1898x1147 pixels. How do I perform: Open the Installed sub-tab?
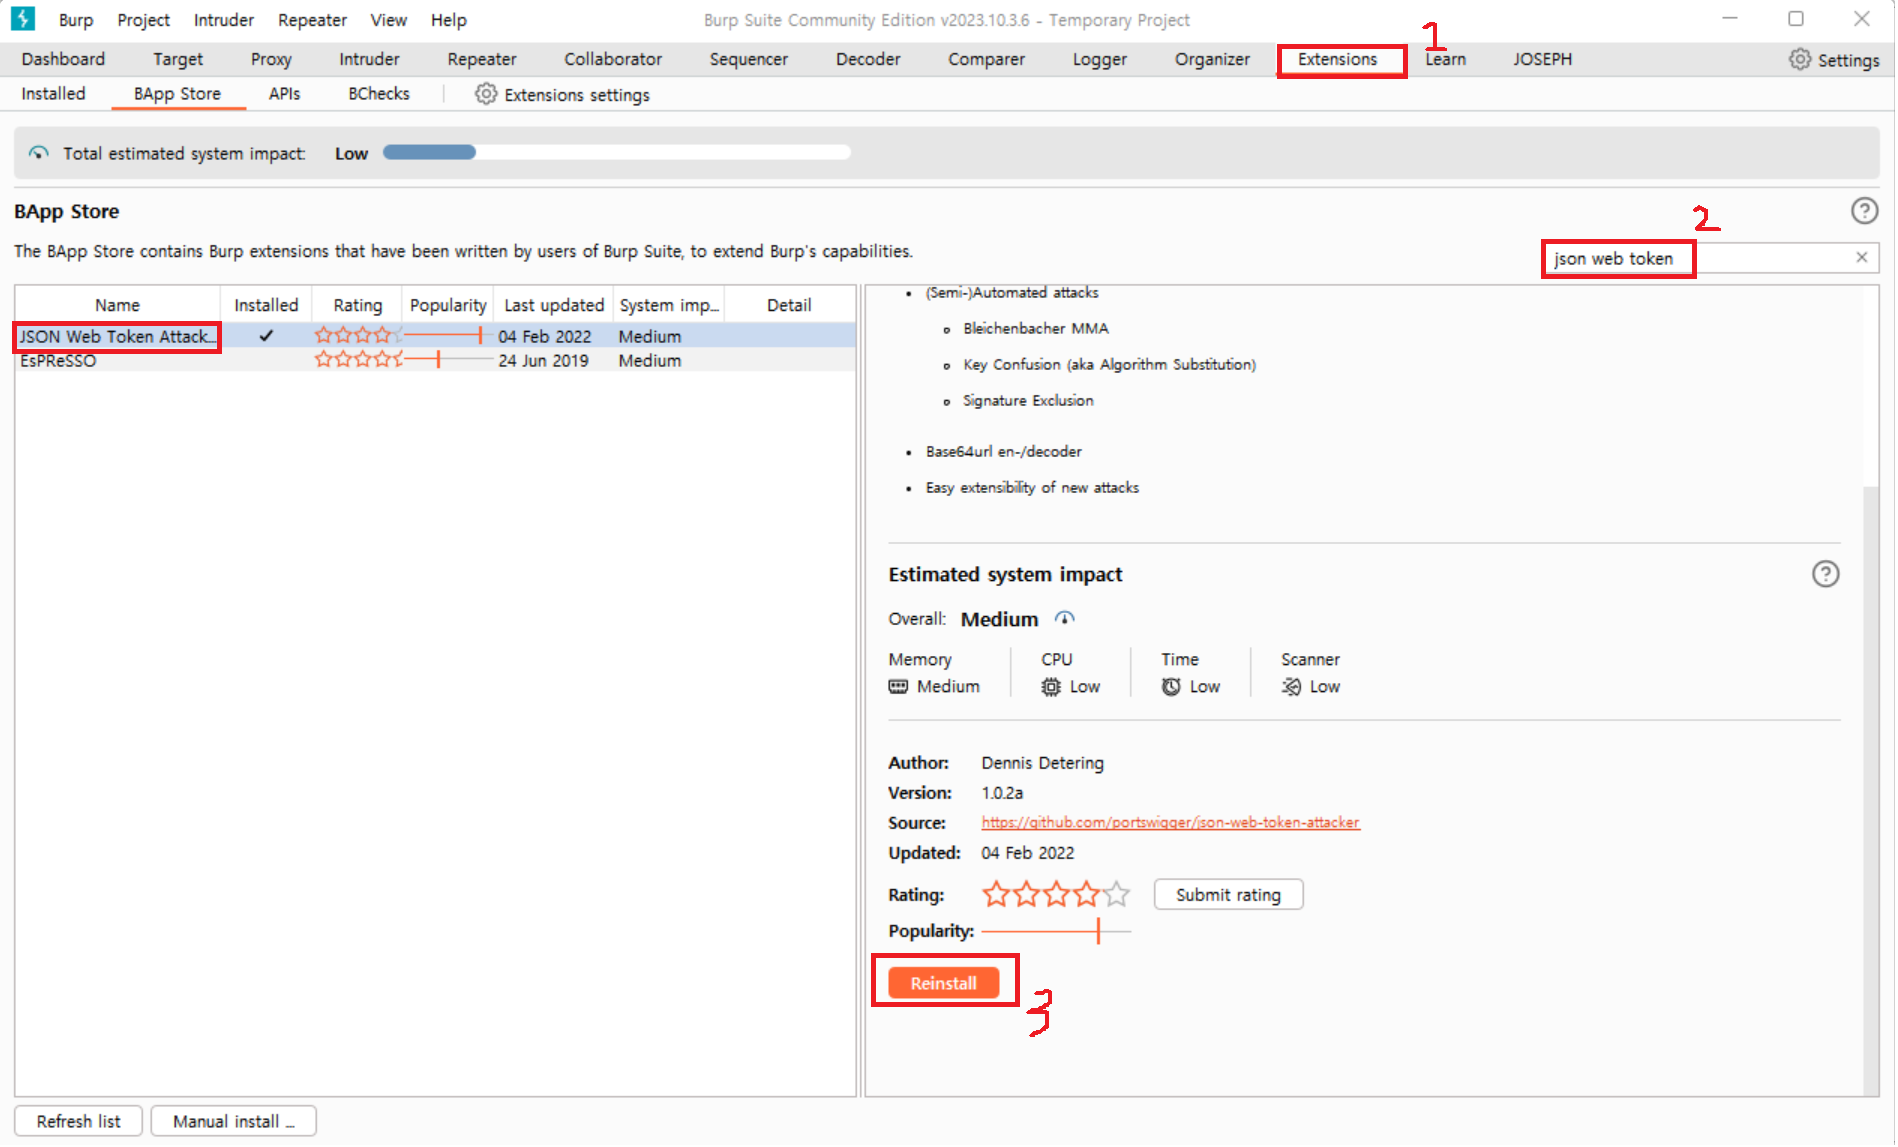(x=53, y=93)
